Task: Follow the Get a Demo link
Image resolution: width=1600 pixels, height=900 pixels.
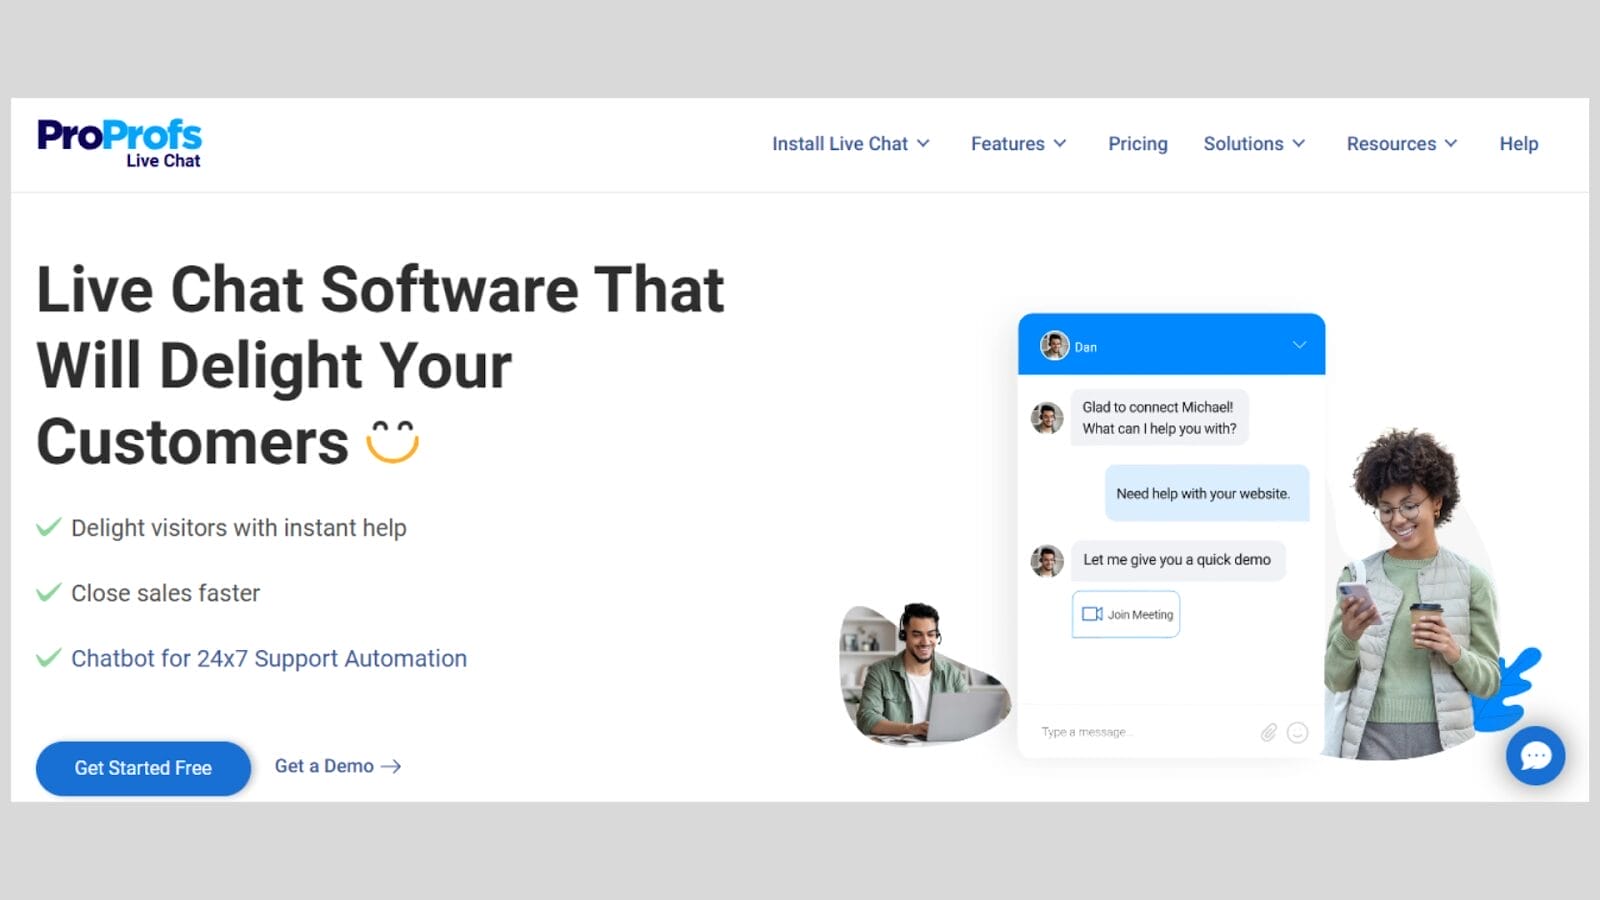Action: pyautogui.click(x=338, y=766)
